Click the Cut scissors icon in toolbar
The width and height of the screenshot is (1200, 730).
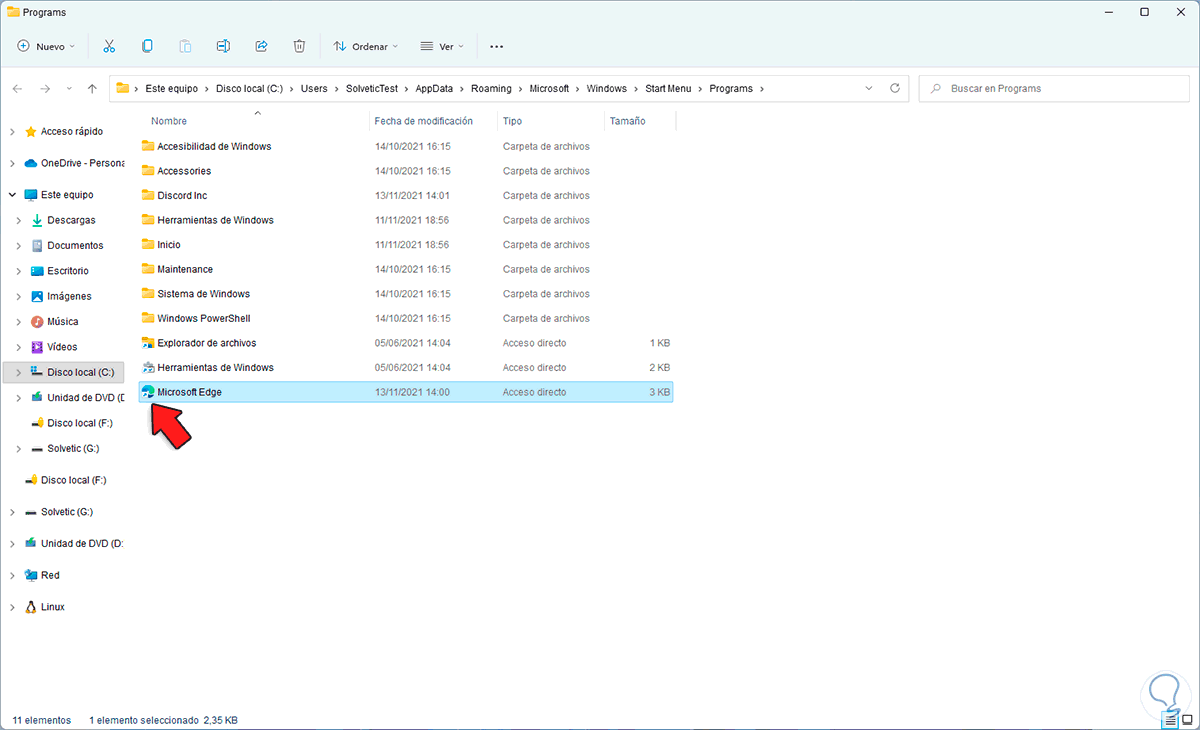pos(109,46)
